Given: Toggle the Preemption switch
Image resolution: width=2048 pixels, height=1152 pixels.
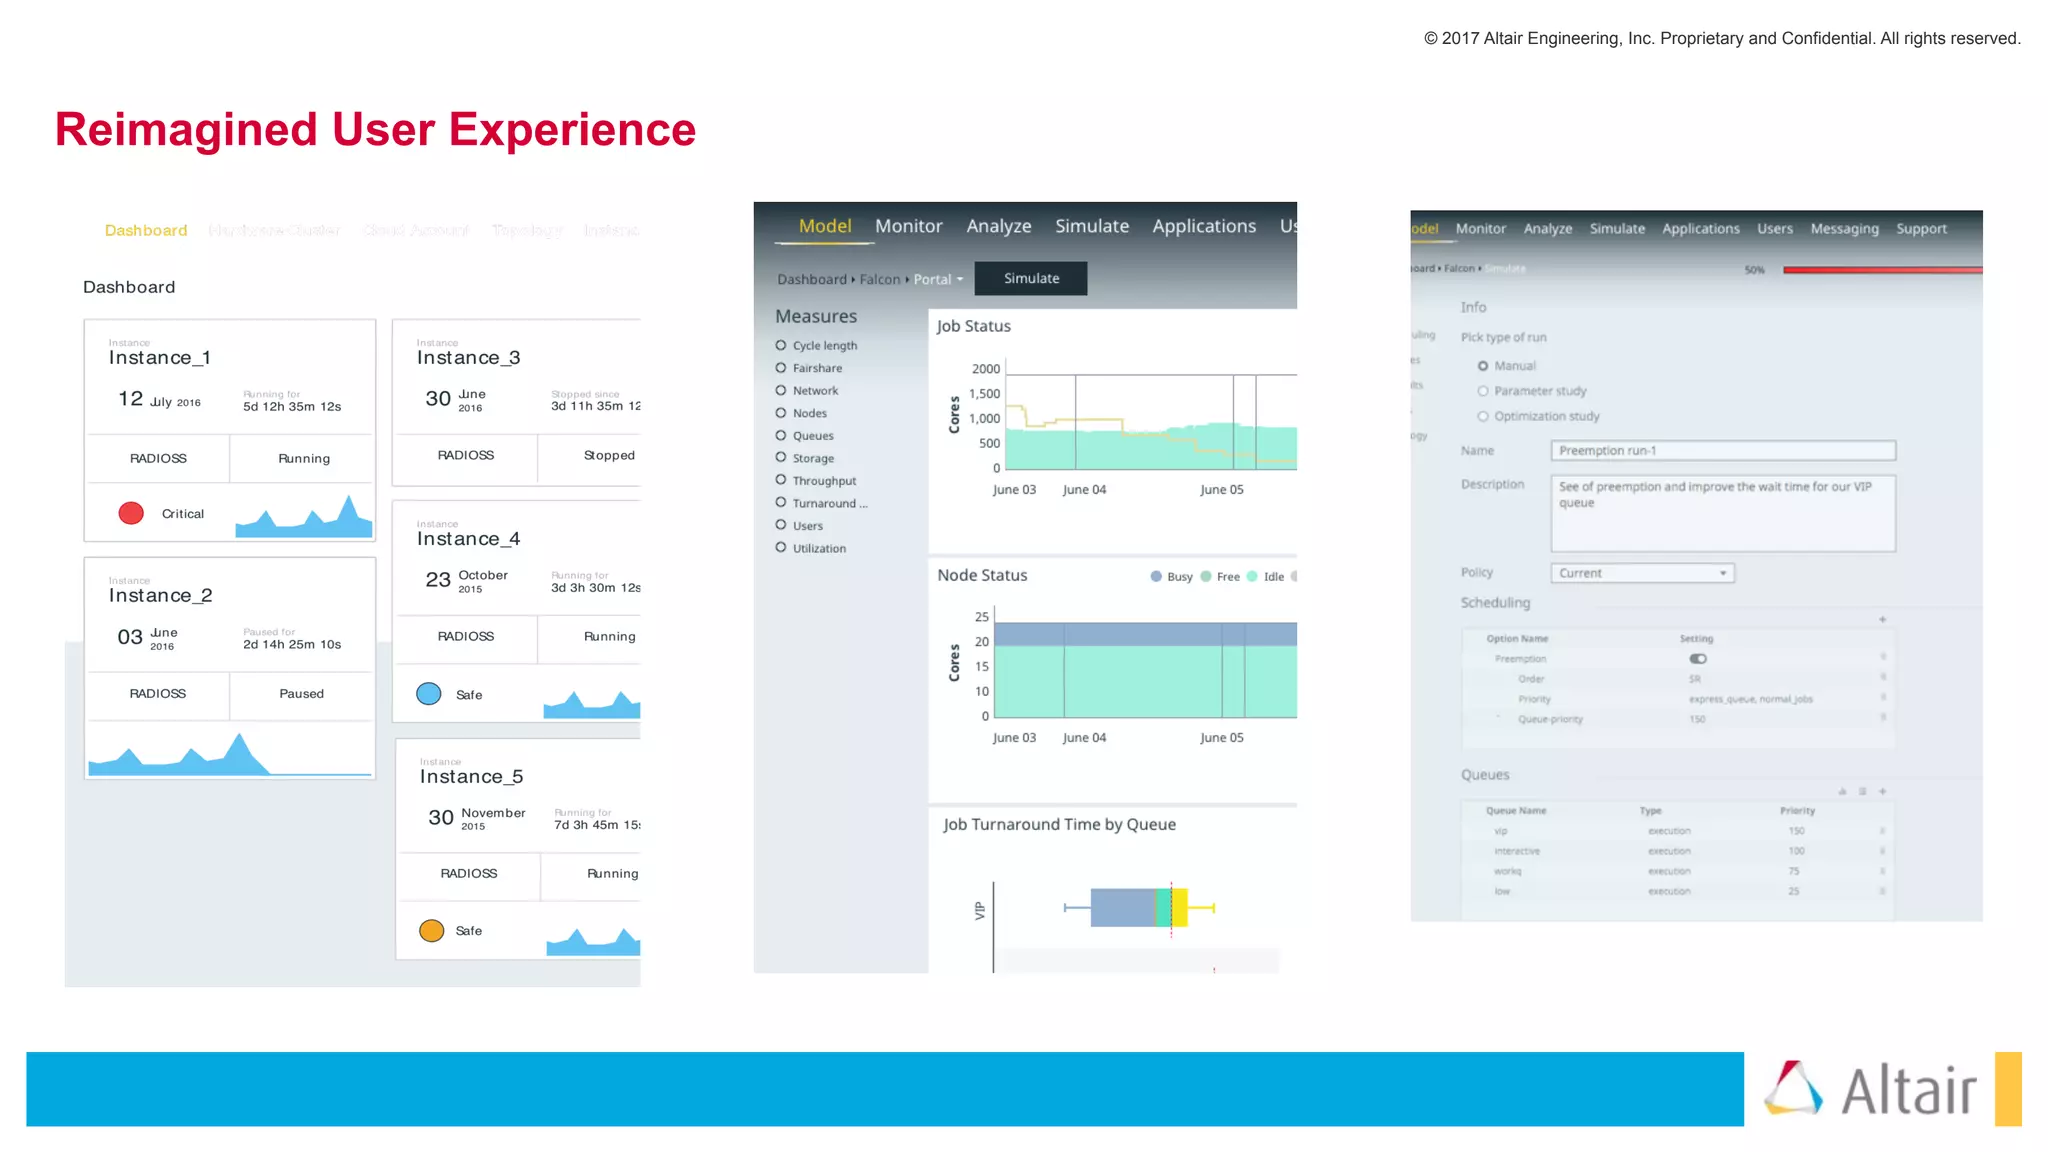Looking at the screenshot, I should tap(1698, 659).
